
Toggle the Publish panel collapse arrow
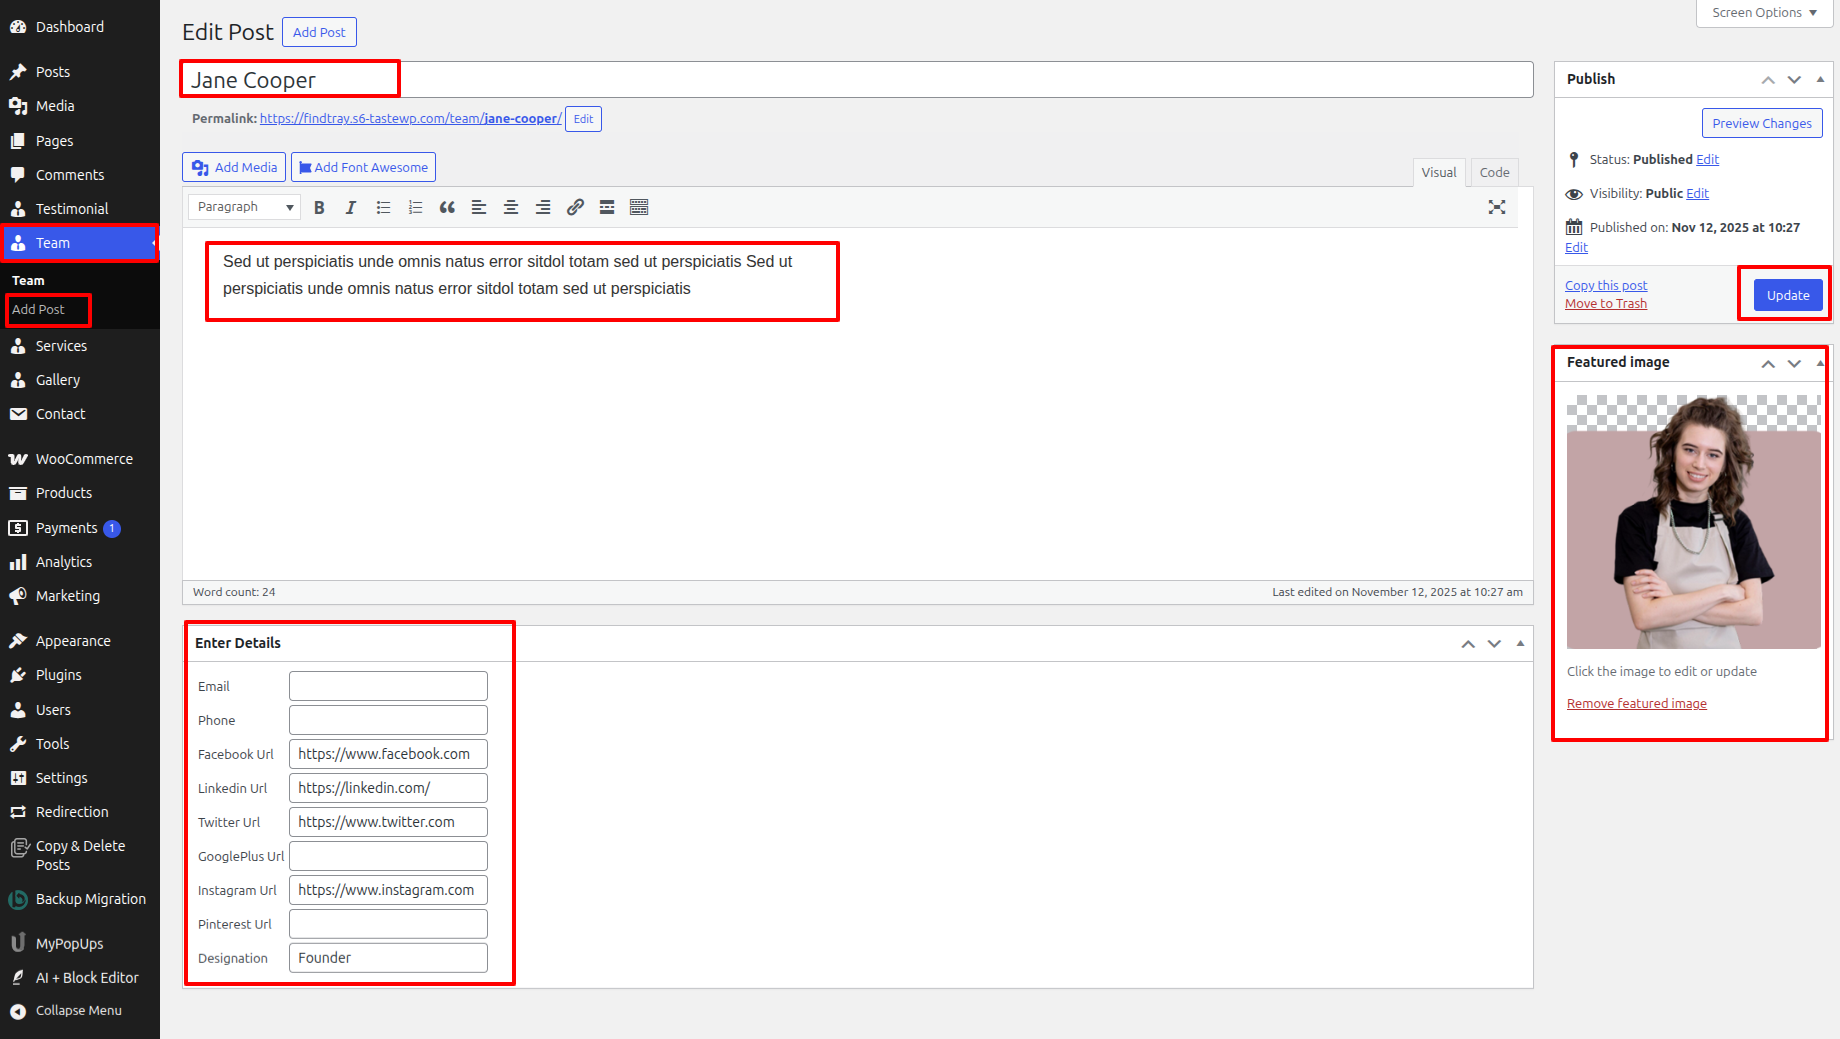click(x=1820, y=79)
